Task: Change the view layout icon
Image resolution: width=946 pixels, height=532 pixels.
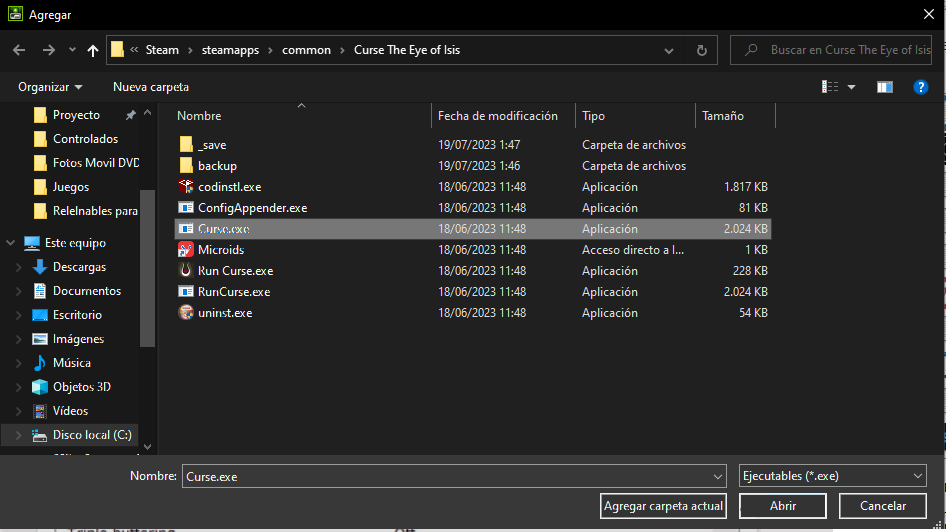Action: (830, 87)
